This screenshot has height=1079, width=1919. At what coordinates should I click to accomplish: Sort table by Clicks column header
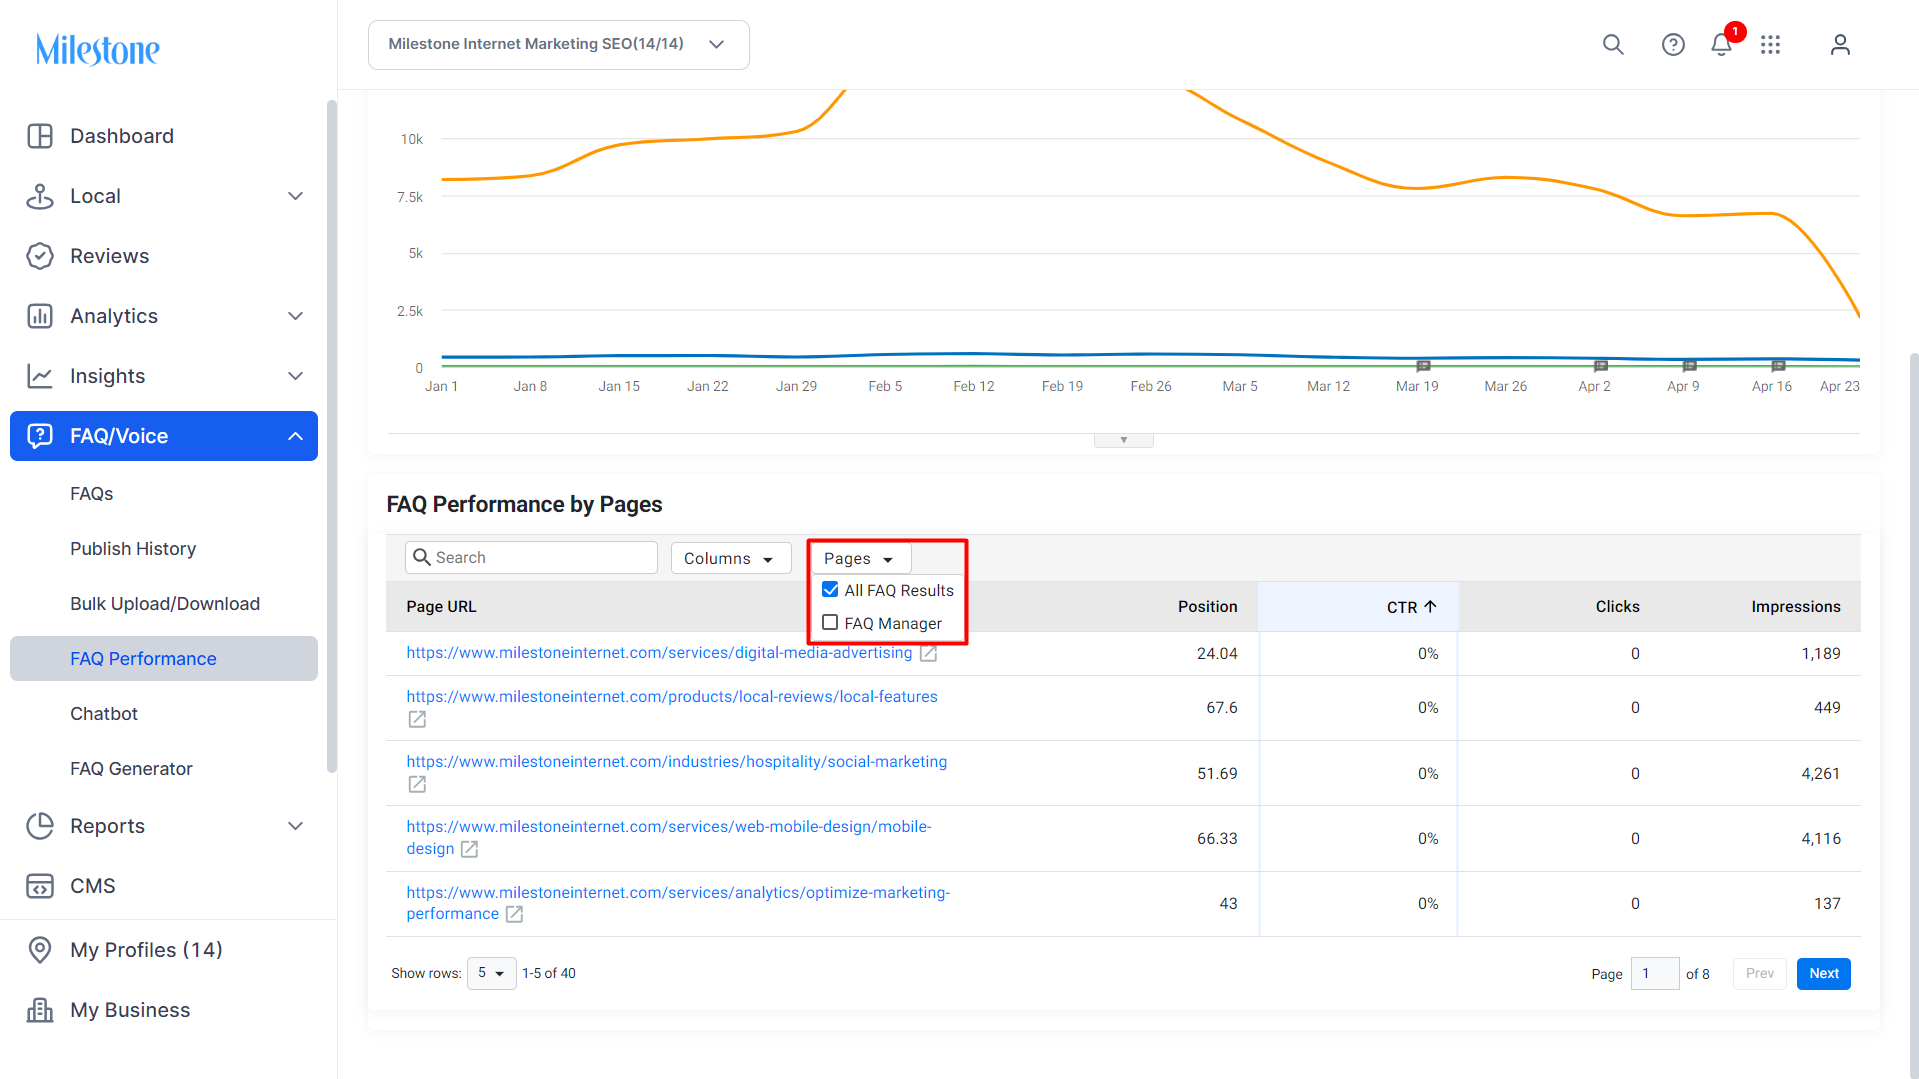pyautogui.click(x=1617, y=607)
